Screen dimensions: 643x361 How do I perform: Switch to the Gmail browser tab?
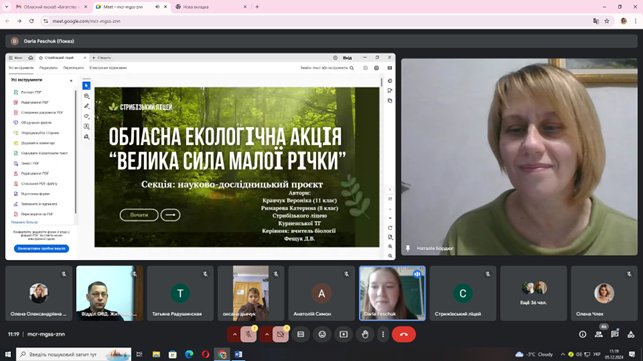click(51, 7)
